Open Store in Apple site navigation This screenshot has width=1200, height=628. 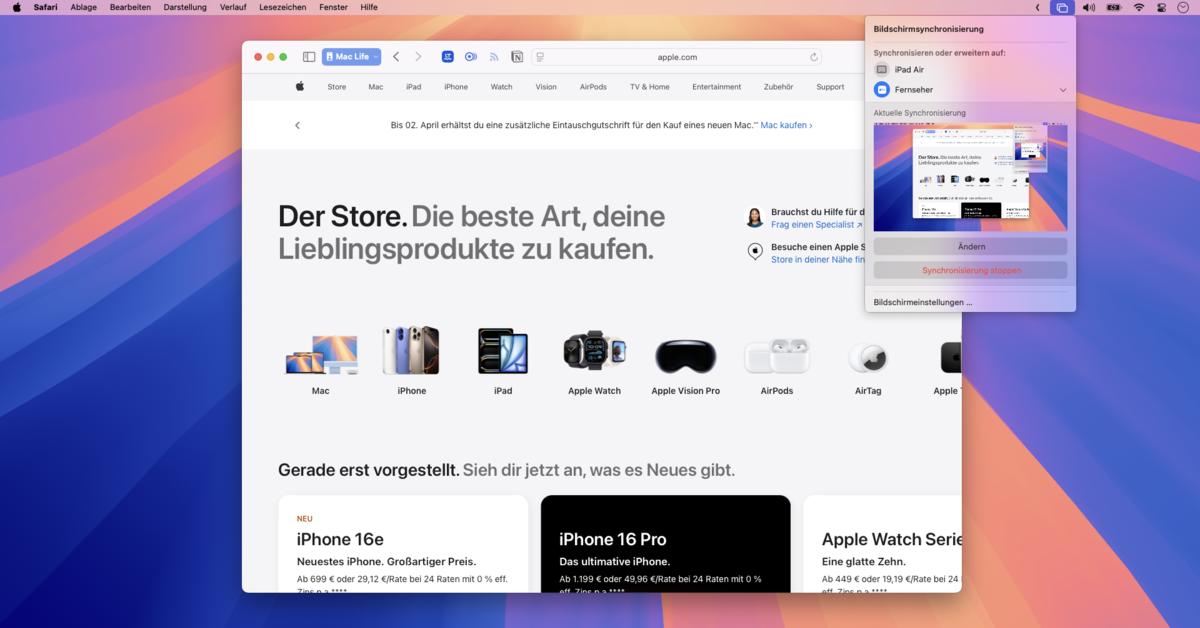[337, 87]
